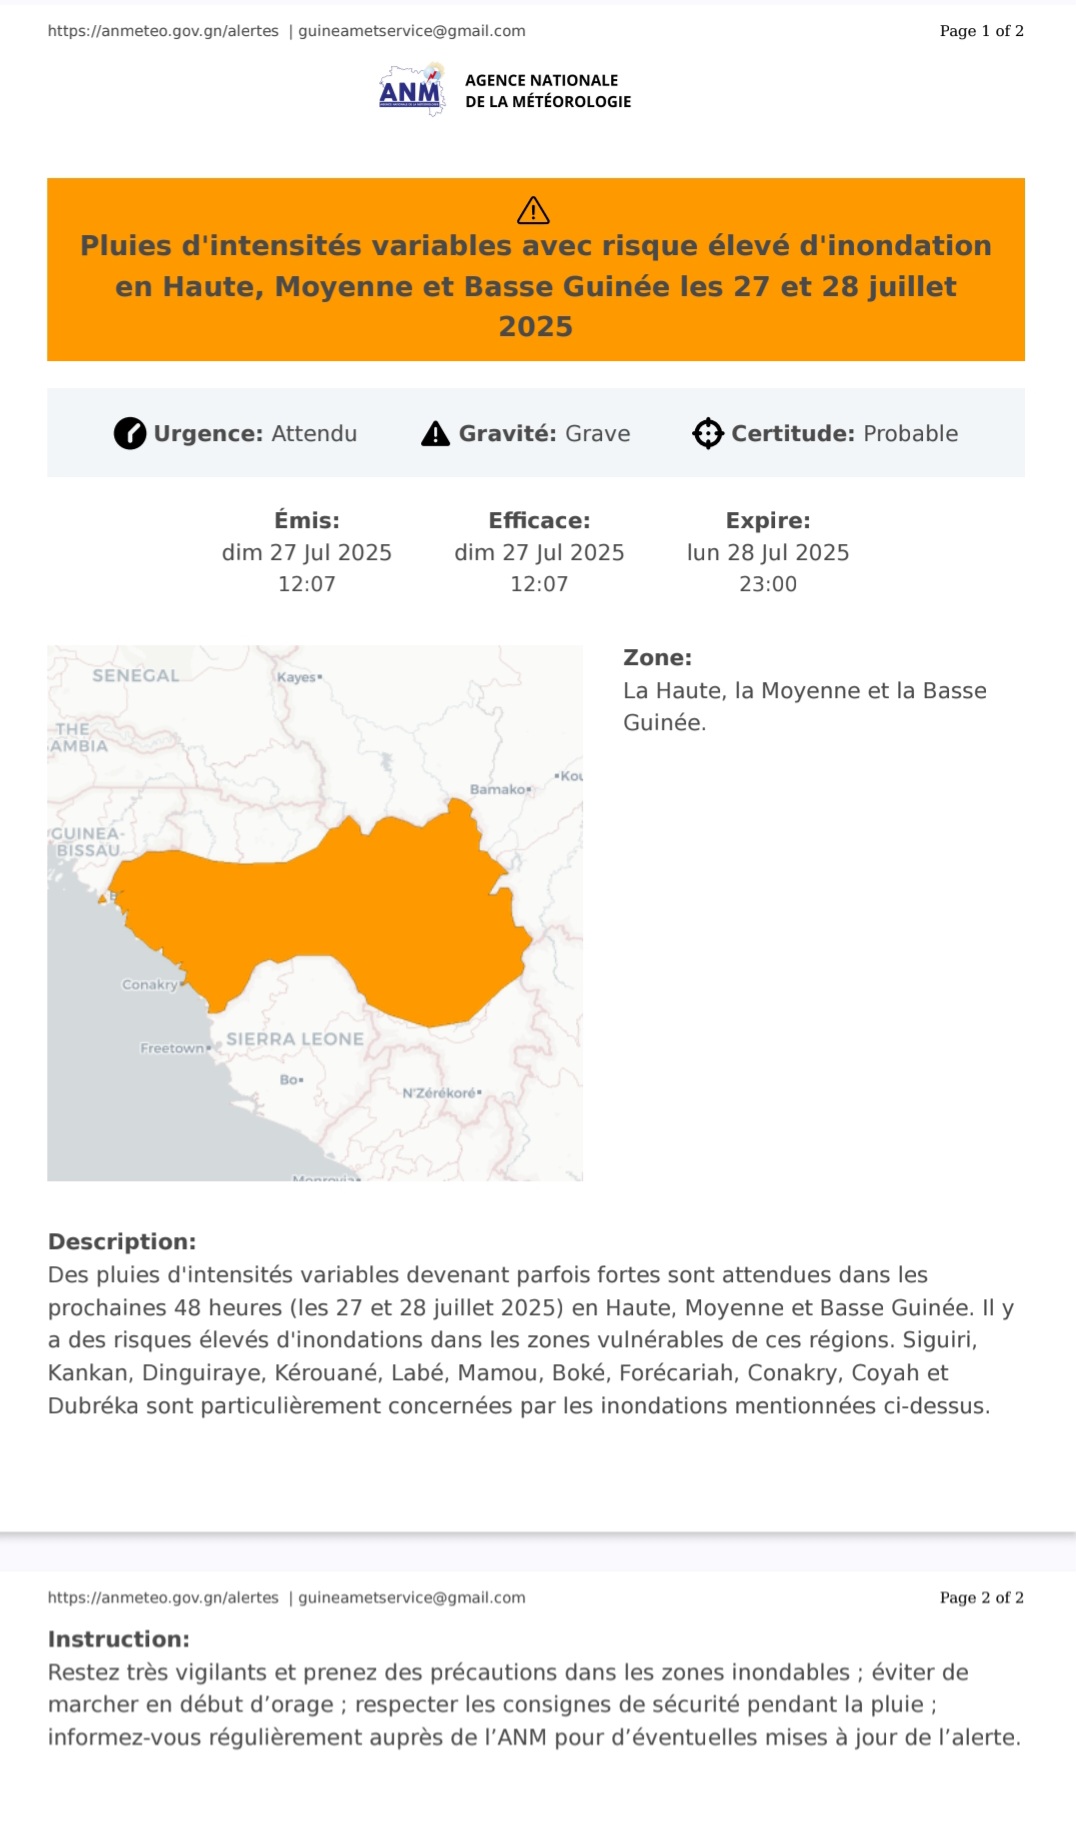The image size is (1076, 1821).
Task: Click the guineametservice@gmail.com email on page 1
Action: pyautogui.click(x=412, y=31)
